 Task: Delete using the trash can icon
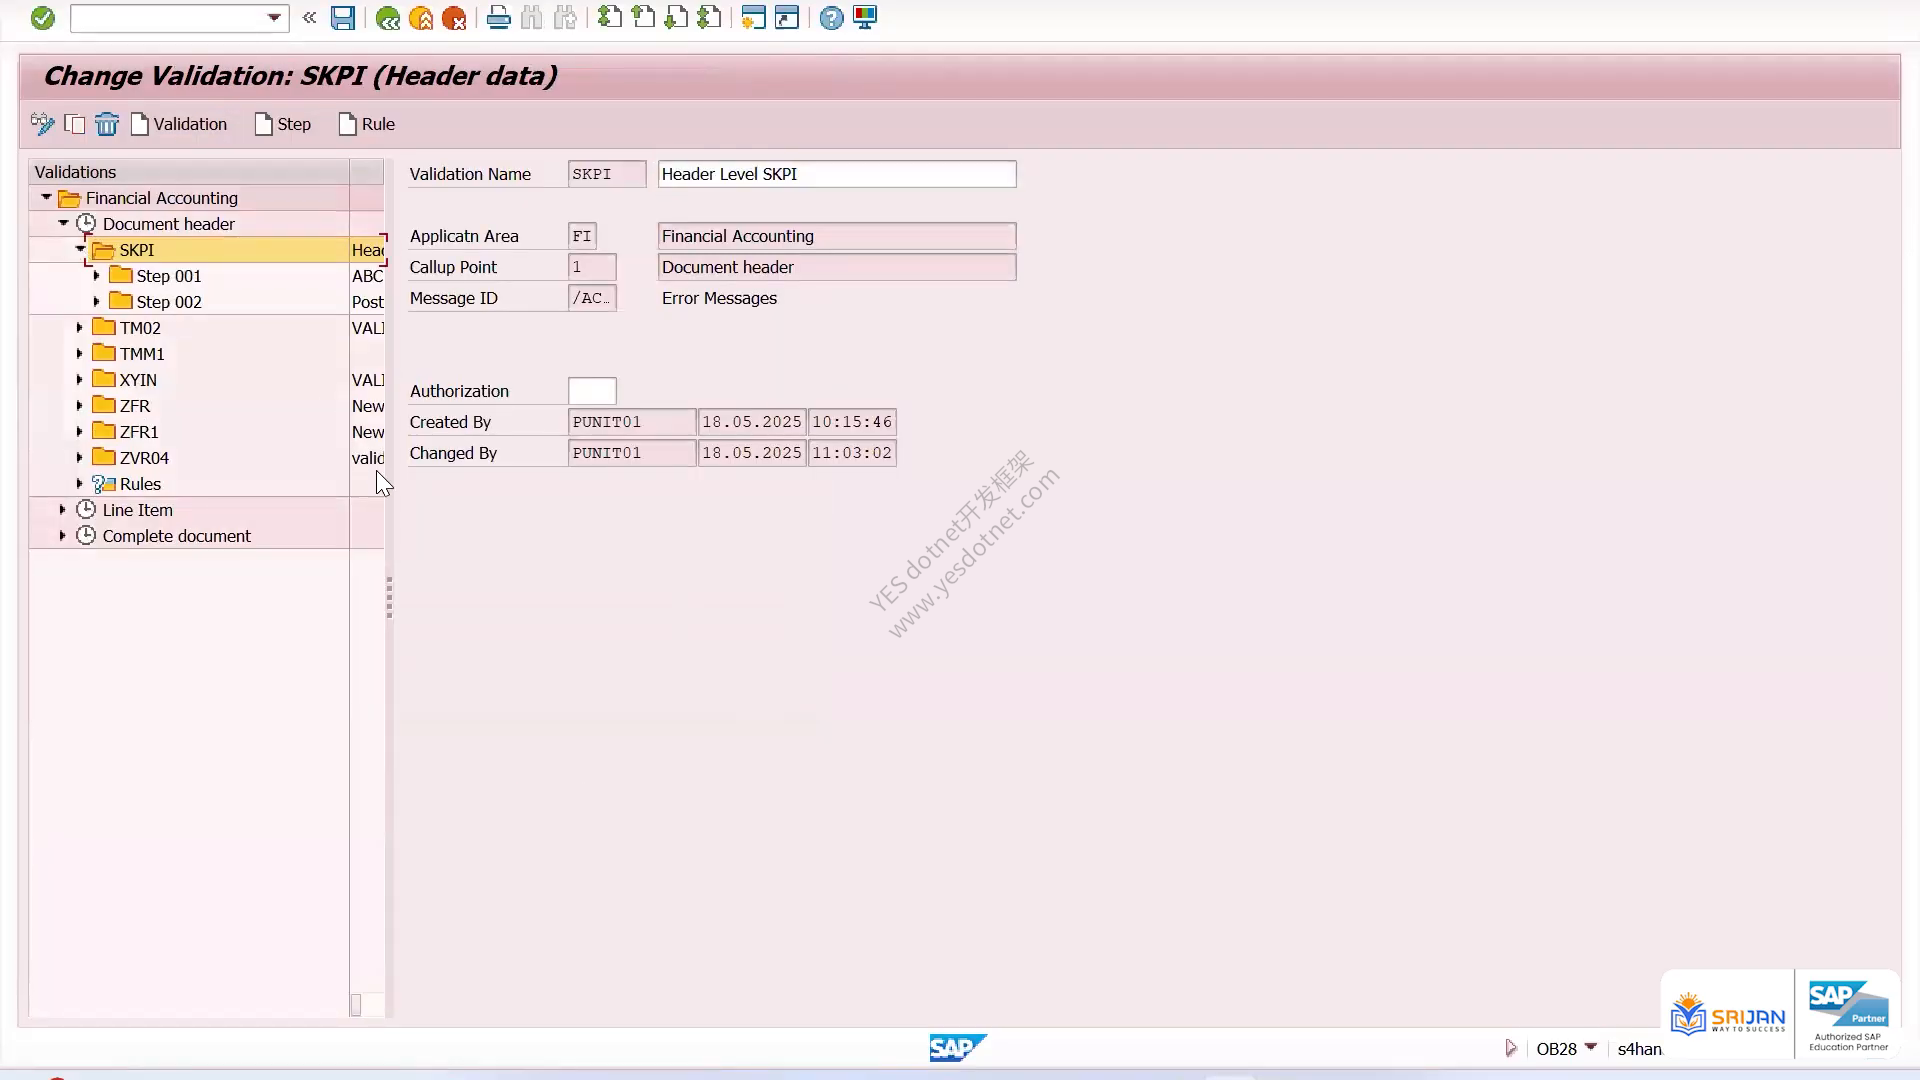point(106,124)
